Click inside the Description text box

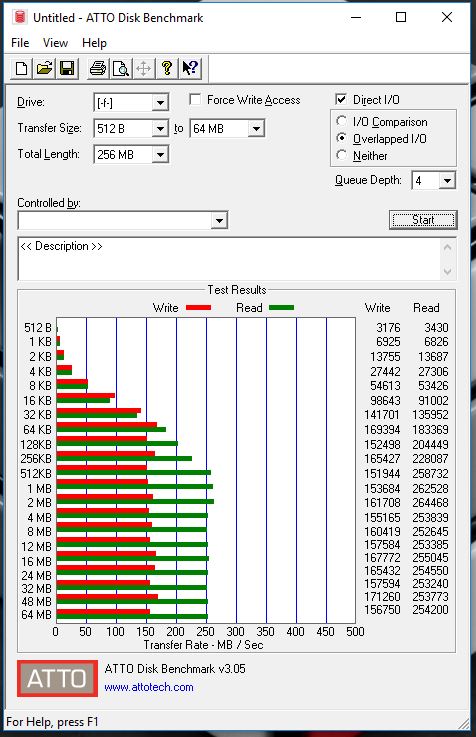click(229, 259)
